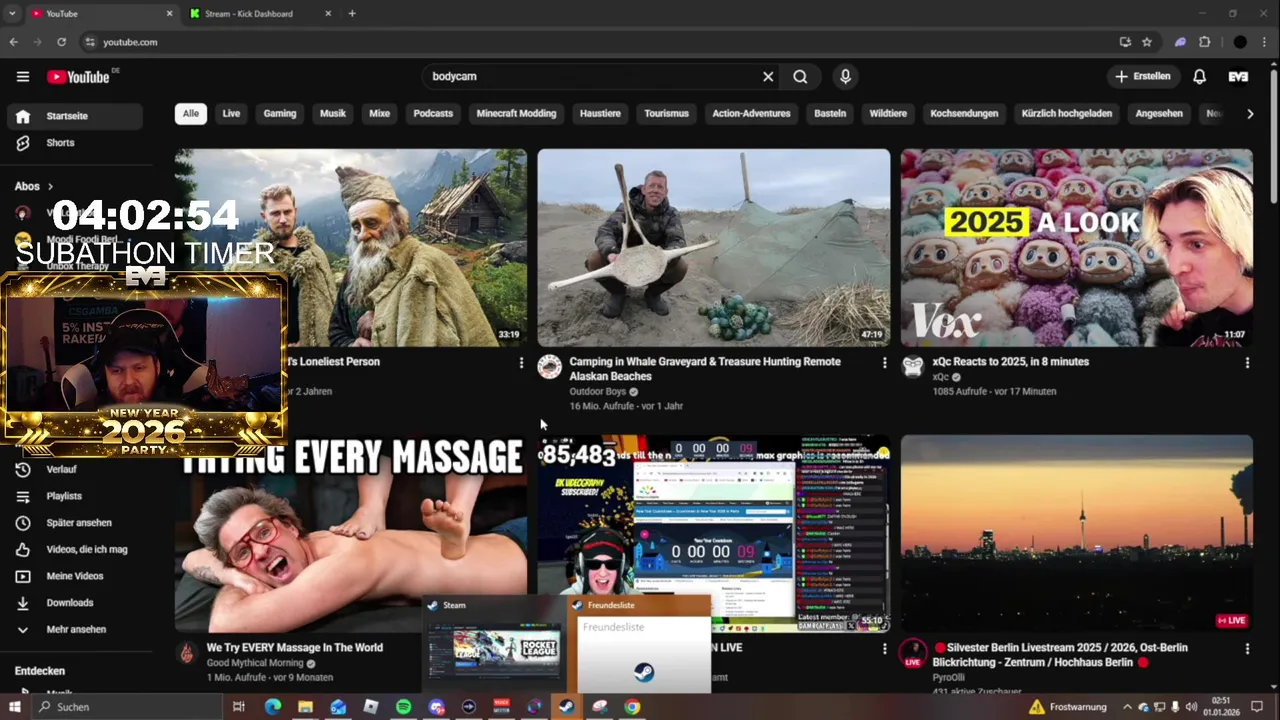Open Später ansehen list
This screenshot has height=720, width=1280.
click(x=75, y=523)
